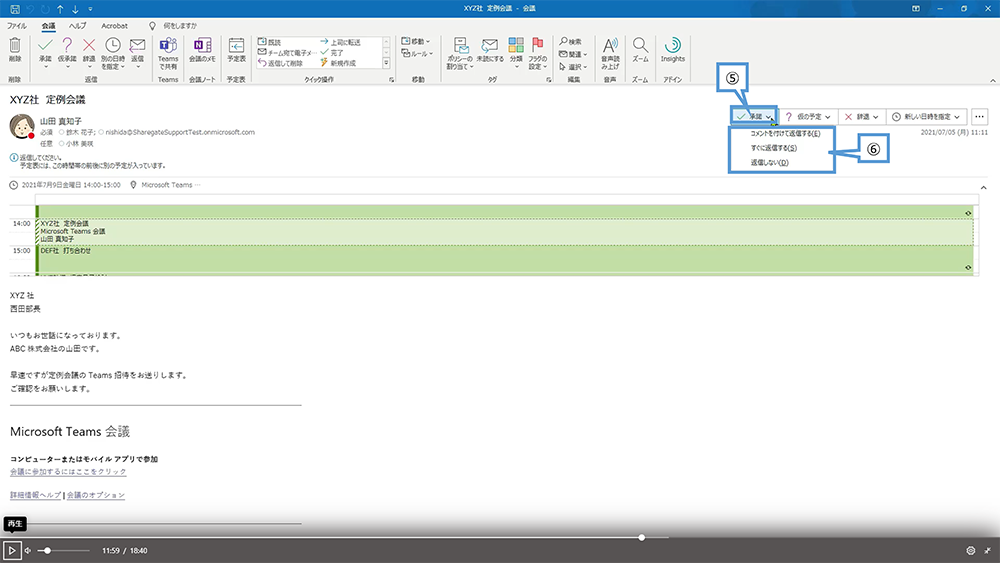This screenshot has width=1000, height=563.
Task: Click the video speaker mute icon
Action: (28, 550)
